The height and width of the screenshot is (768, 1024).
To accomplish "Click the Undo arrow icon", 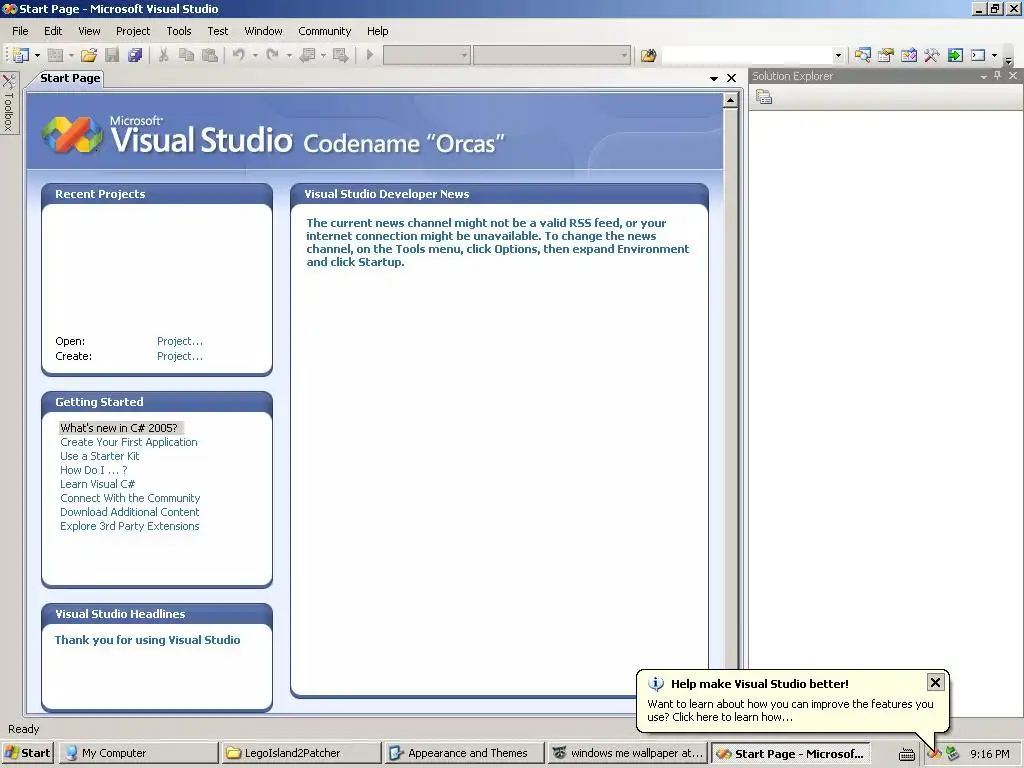I will [239, 55].
